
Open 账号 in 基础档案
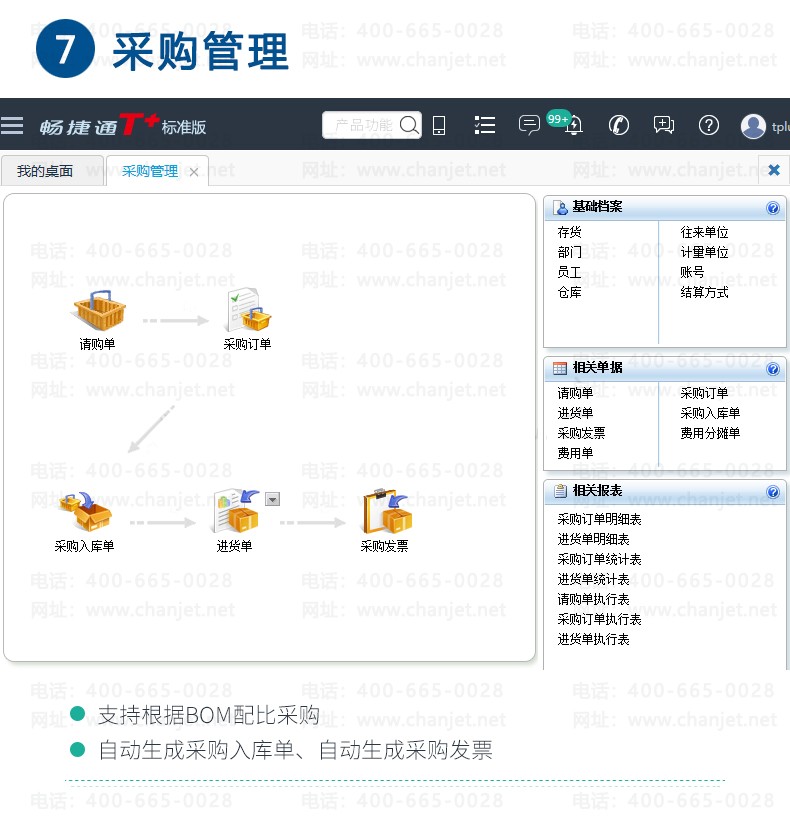[x=692, y=272]
